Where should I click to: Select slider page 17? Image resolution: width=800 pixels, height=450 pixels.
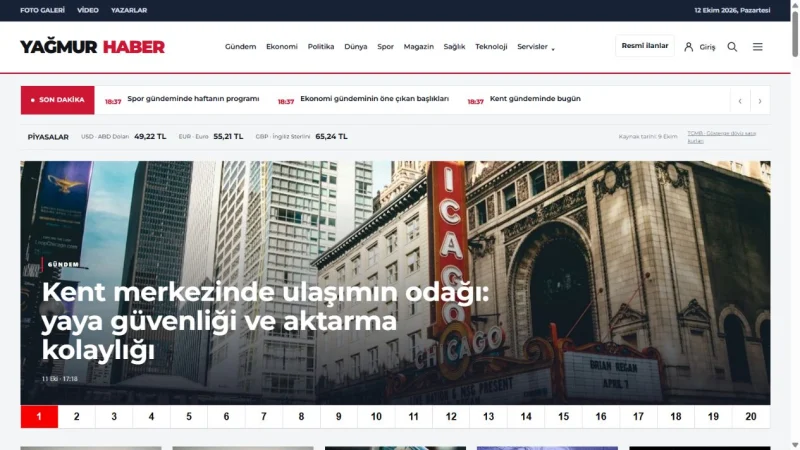click(638, 417)
